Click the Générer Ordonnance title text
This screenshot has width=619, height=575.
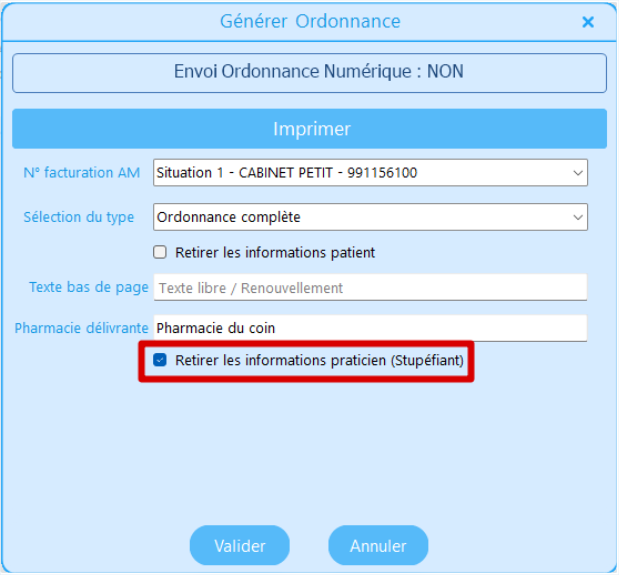(x=310, y=21)
